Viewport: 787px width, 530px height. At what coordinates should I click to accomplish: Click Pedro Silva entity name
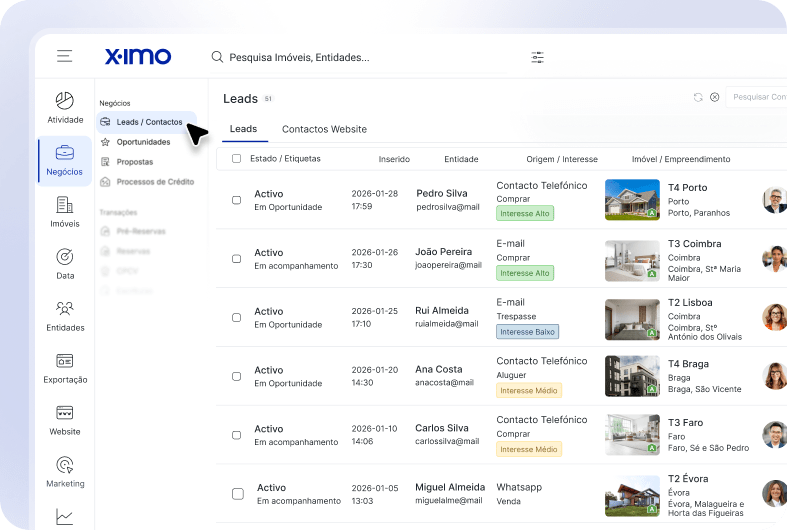click(x=442, y=193)
